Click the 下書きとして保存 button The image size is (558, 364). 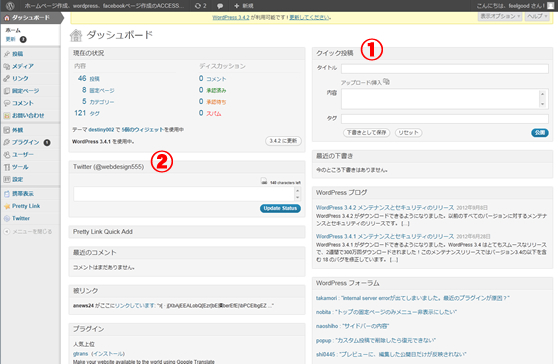point(367,133)
